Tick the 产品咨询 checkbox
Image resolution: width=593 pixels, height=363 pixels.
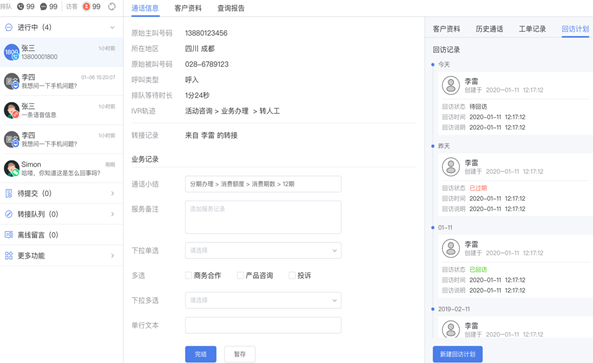(240, 275)
